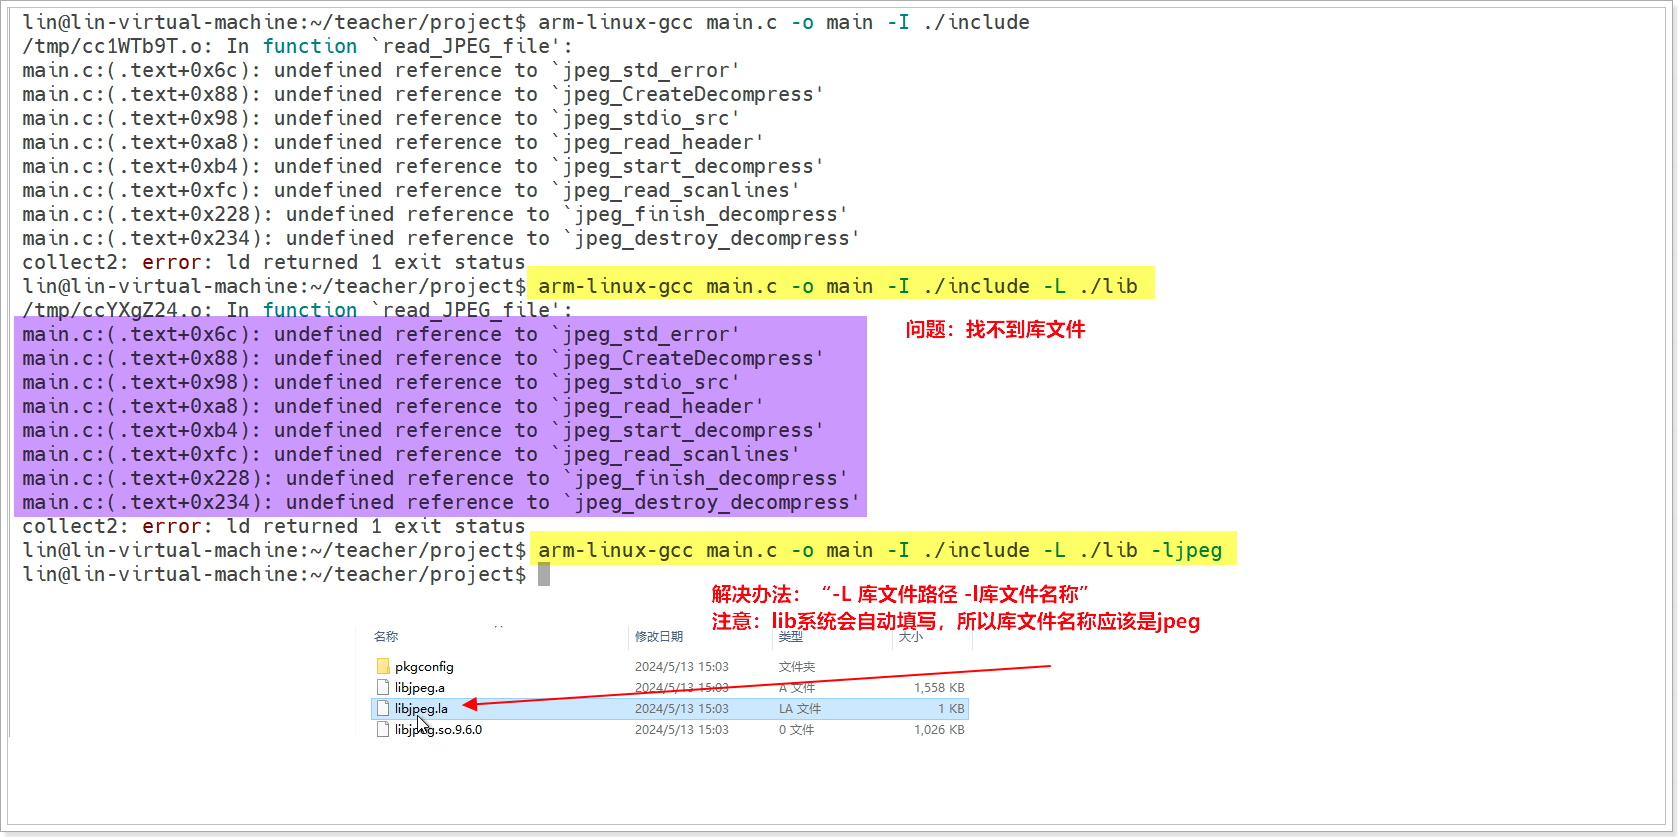Sort files by the 名称 column header
The width and height of the screenshot is (1678, 837).
pos(386,636)
